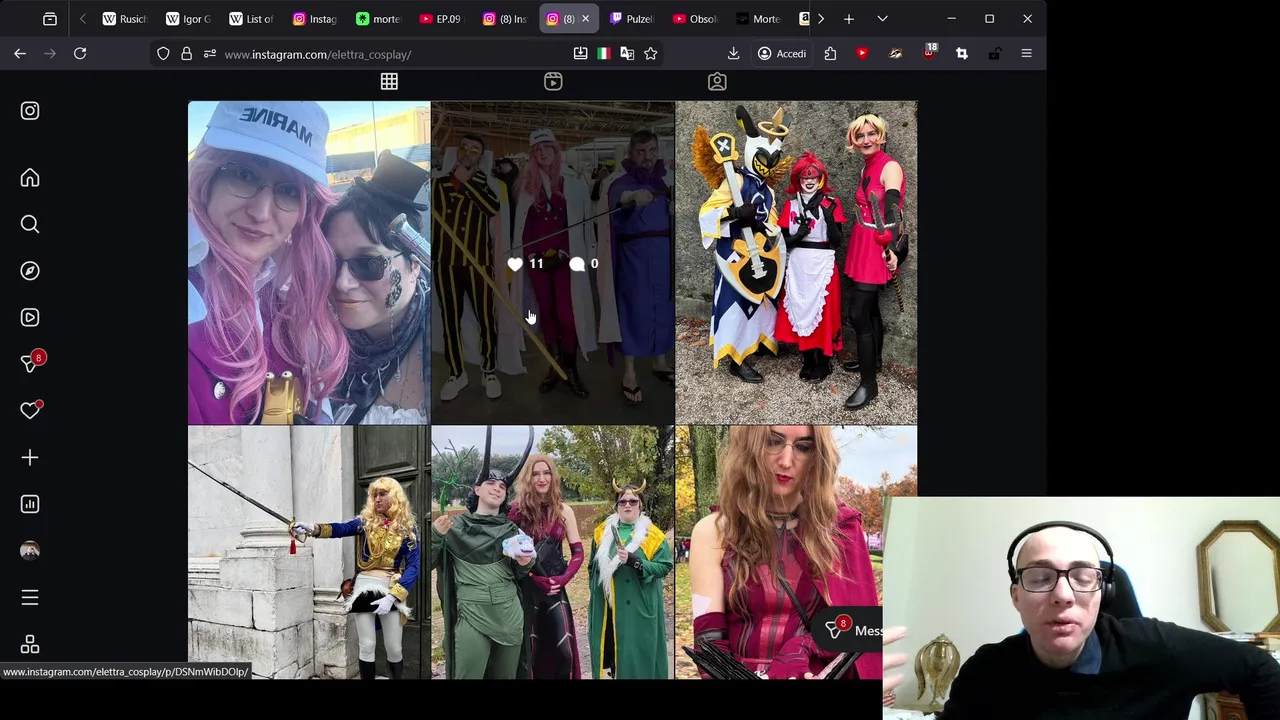Screen dimensions: 1280x720
Task: Open Reels in the left sidebar
Action: 30,317
